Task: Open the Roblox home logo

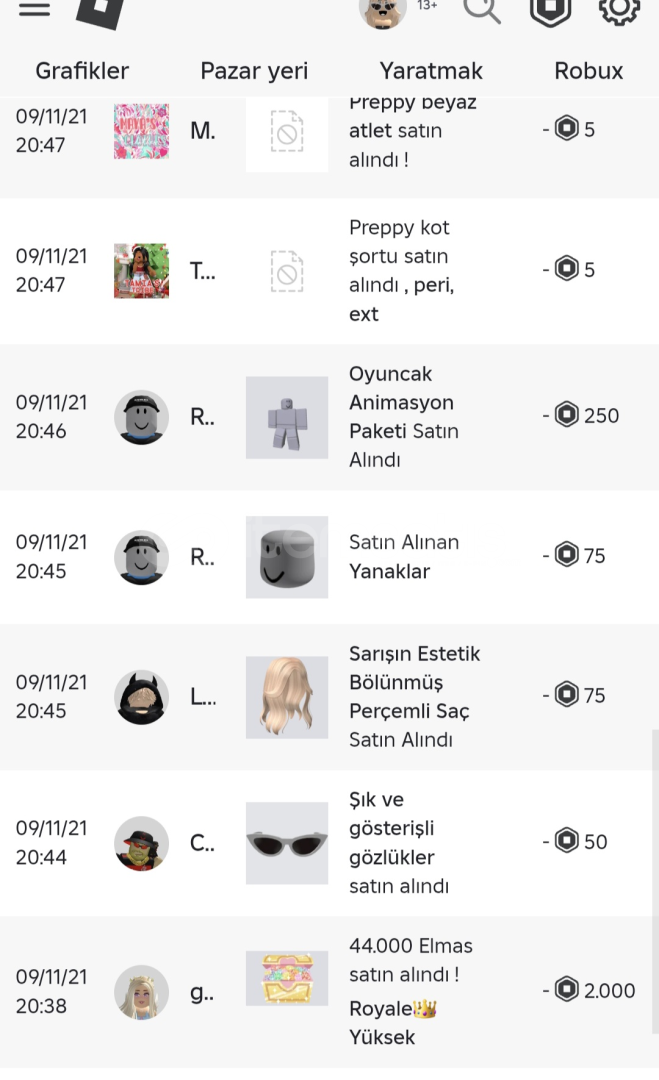Action: pos(100,10)
